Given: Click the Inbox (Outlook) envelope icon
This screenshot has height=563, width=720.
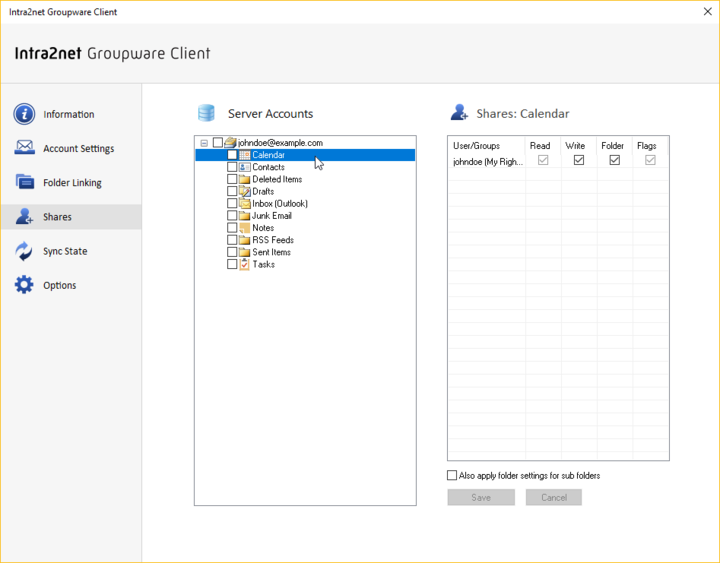Looking at the screenshot, I should point(245,203).
